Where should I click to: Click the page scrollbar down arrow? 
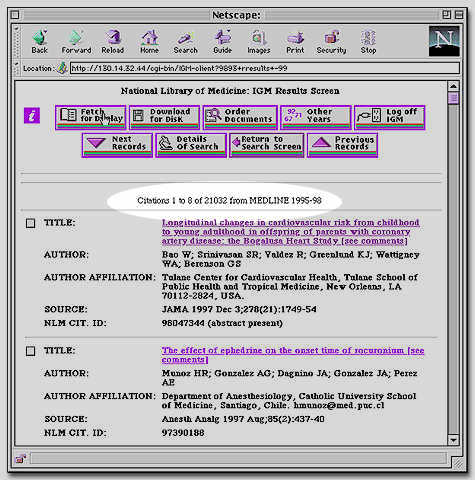pyautogui.click(x=453, y=440)
